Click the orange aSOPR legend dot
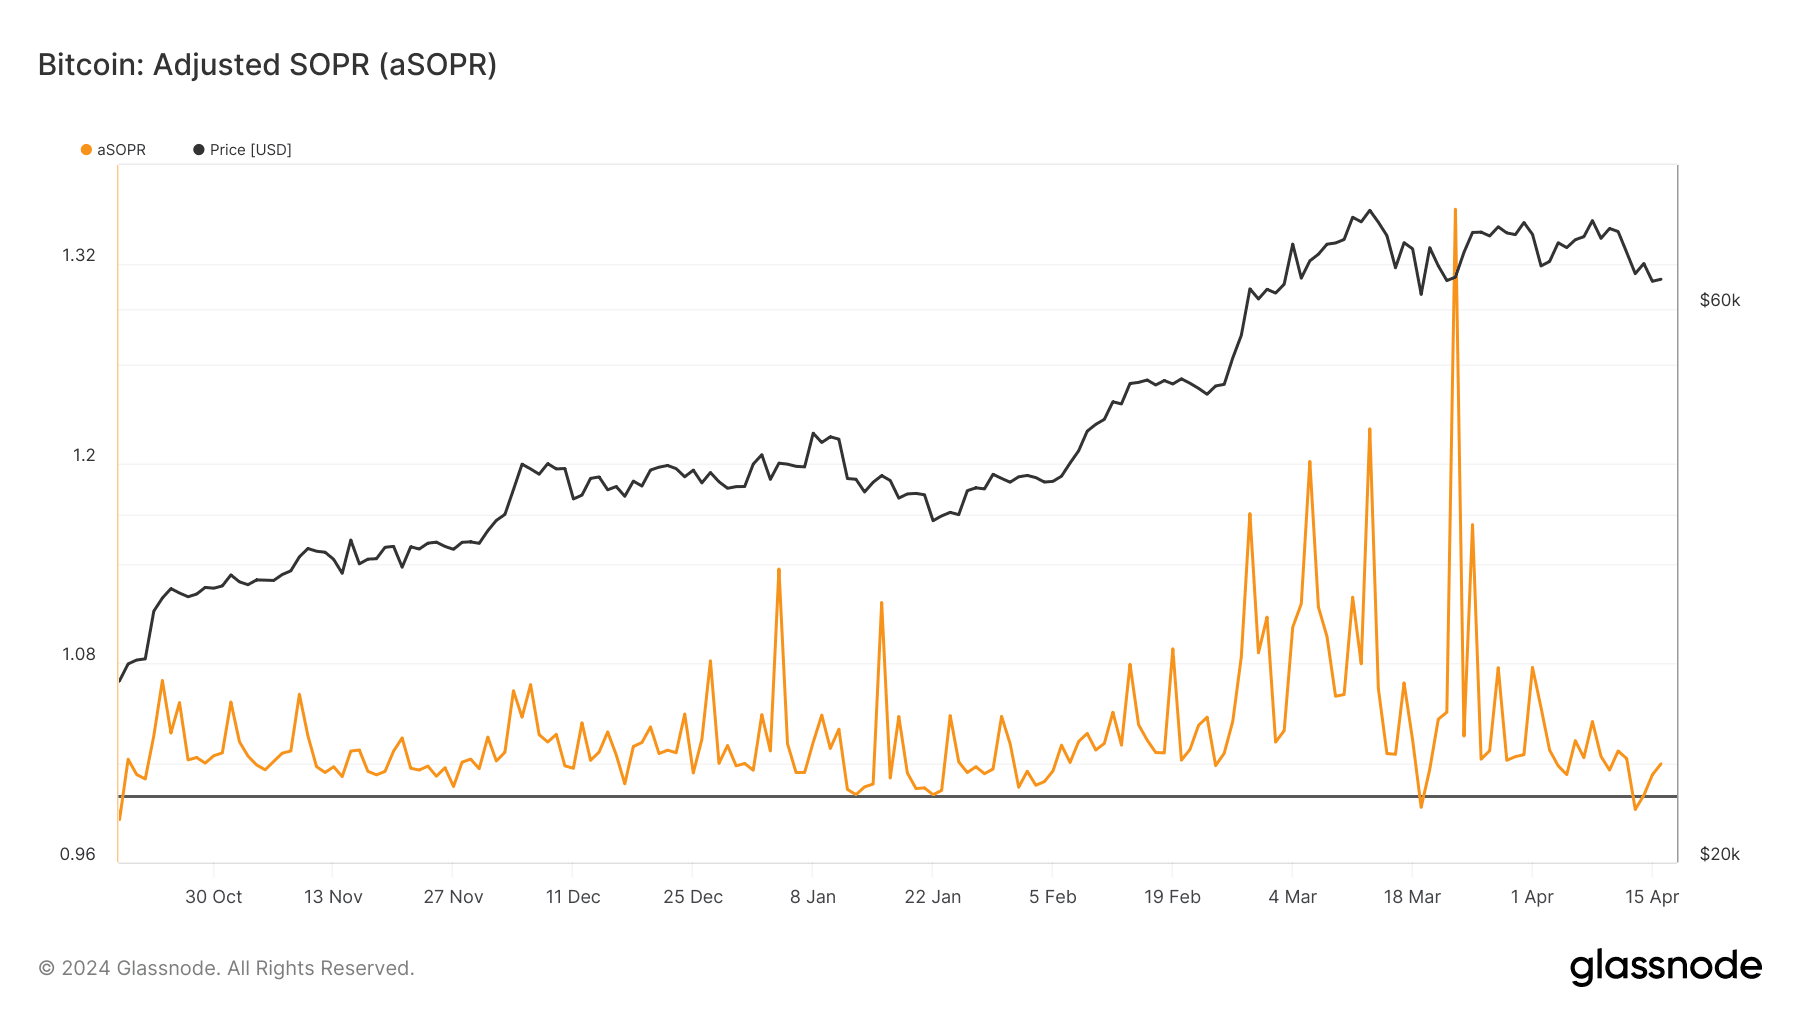The width and height of the screenshot is (1800, 1013). 87,150
